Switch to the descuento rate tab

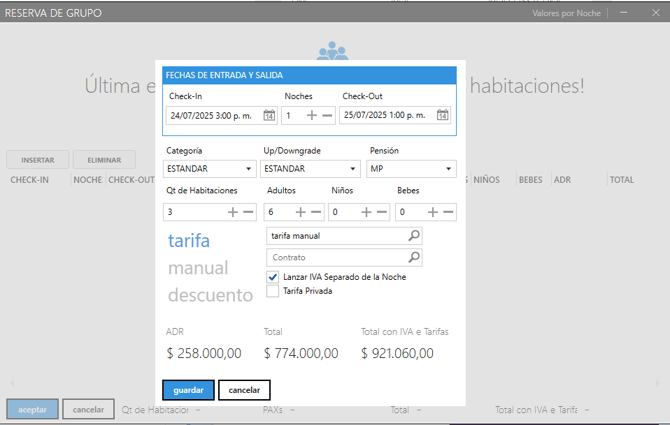(x=210, y=295)
